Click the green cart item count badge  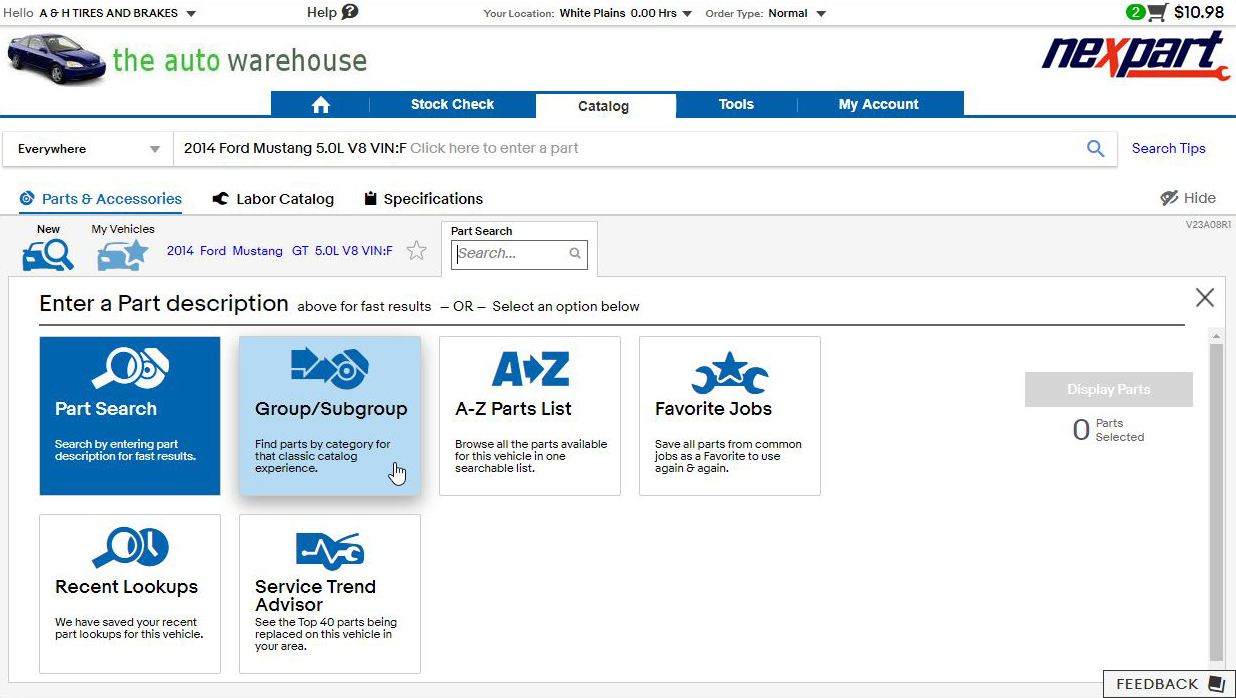(x=1135, y=12)
